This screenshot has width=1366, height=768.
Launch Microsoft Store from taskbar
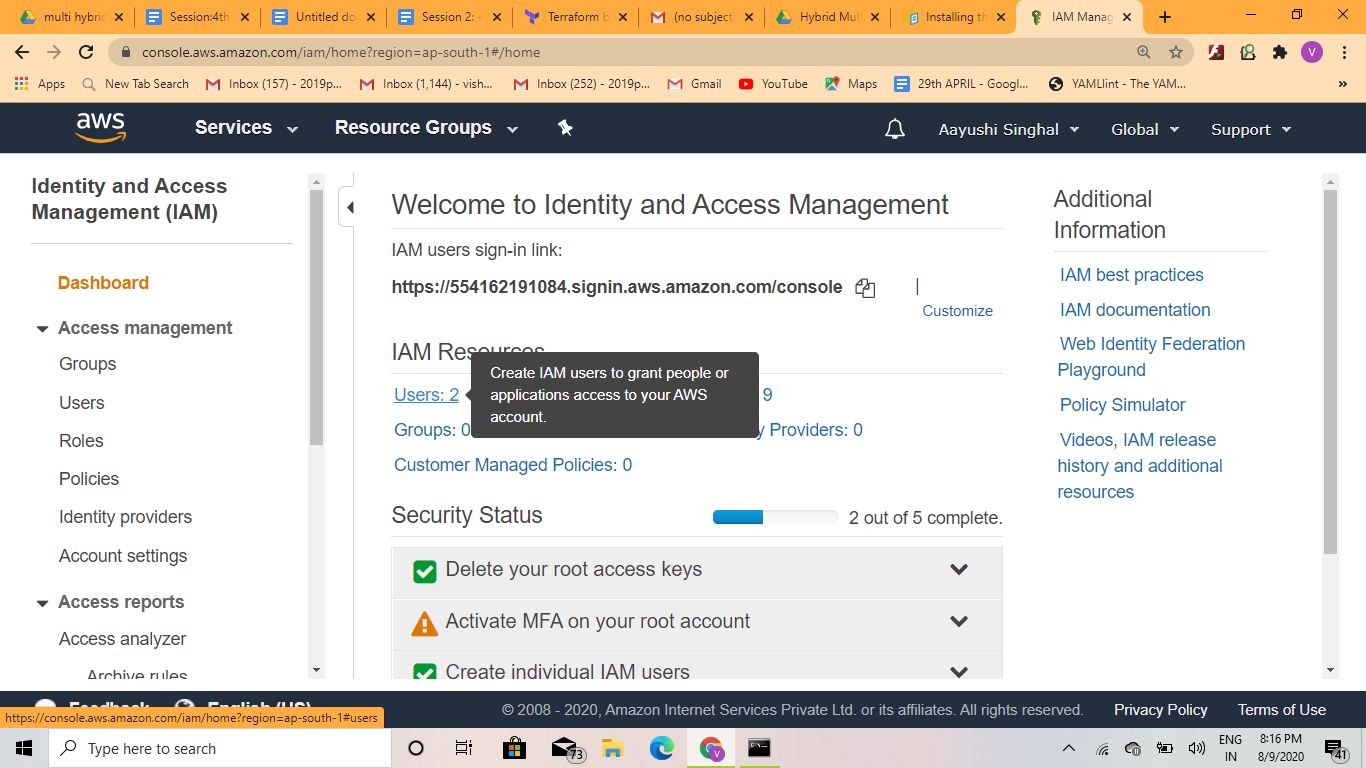point(514,748)
